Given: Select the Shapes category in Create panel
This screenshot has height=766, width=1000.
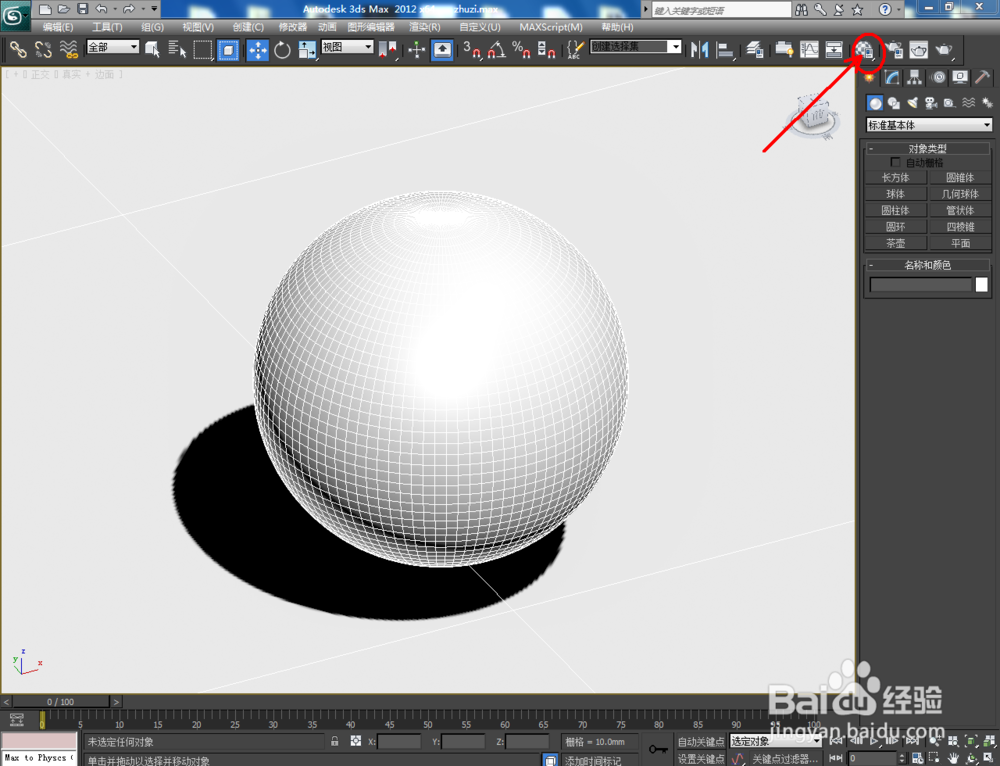Looking at the screenshot, I should point(893,102).
